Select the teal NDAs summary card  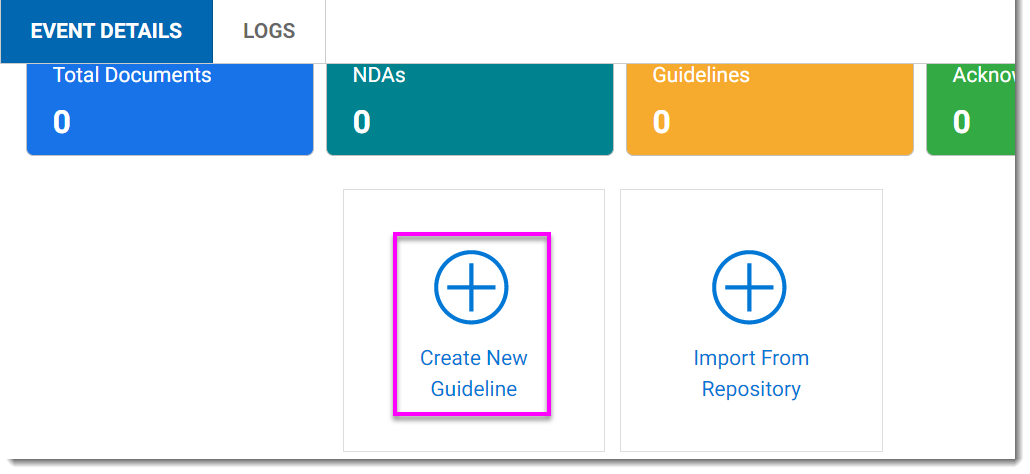(470, 110)
